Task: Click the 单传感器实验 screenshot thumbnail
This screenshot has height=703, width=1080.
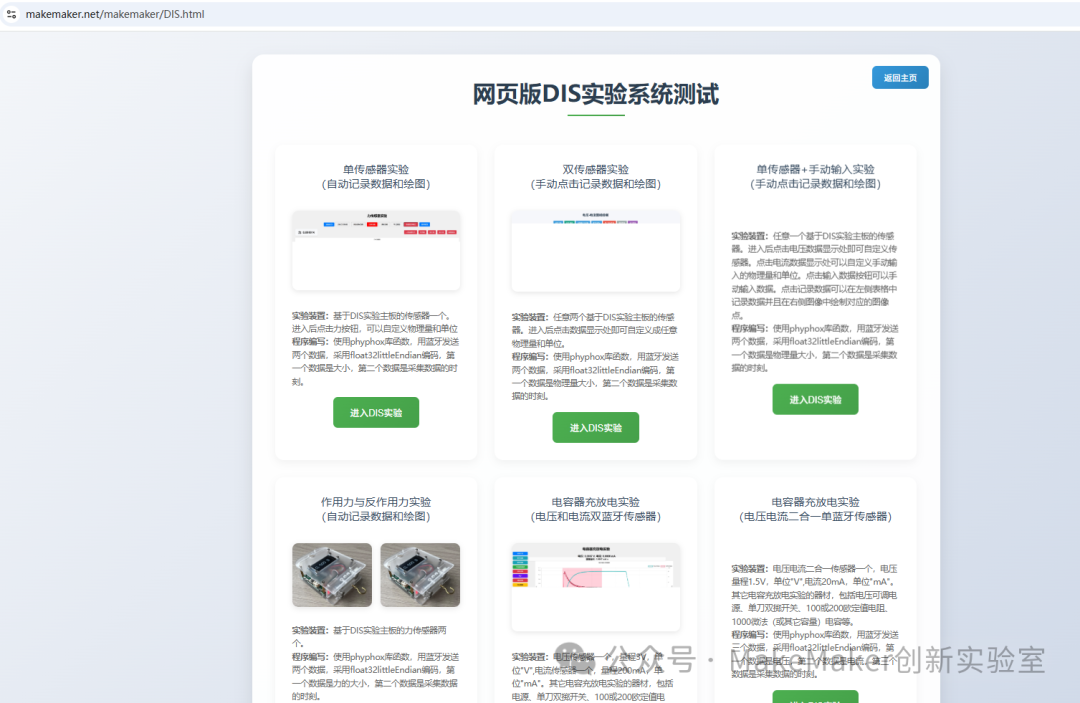Action: pyautogui.click(x=376, y=250)
